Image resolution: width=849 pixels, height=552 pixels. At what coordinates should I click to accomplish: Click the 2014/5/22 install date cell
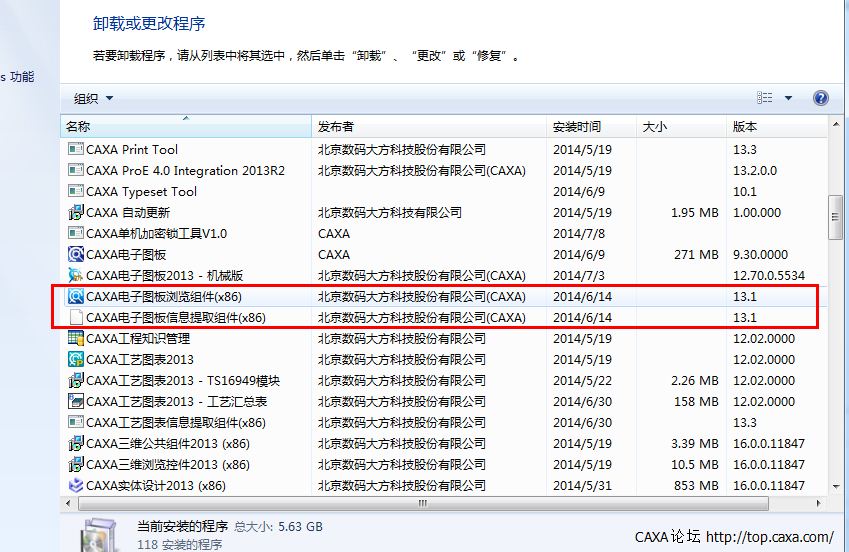coord(583,380)
